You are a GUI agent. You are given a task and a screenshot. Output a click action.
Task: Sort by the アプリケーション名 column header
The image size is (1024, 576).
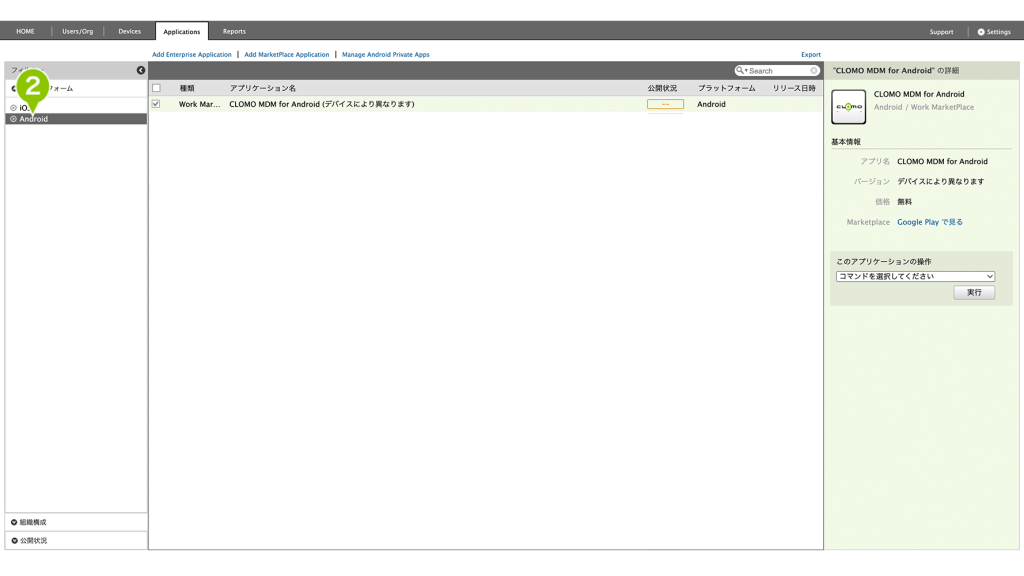(x=263, y=88)
